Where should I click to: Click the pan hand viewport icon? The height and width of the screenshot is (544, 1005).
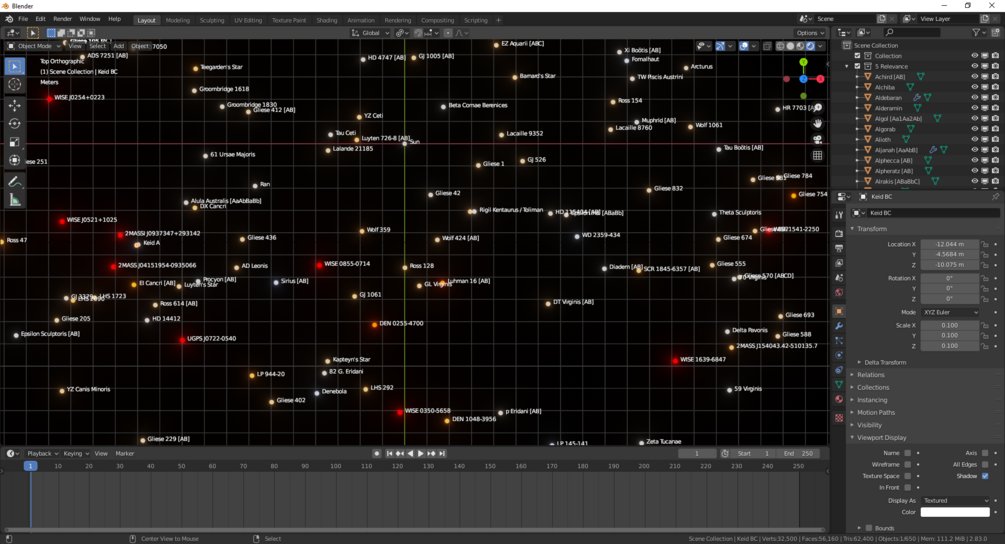(818, 124)
